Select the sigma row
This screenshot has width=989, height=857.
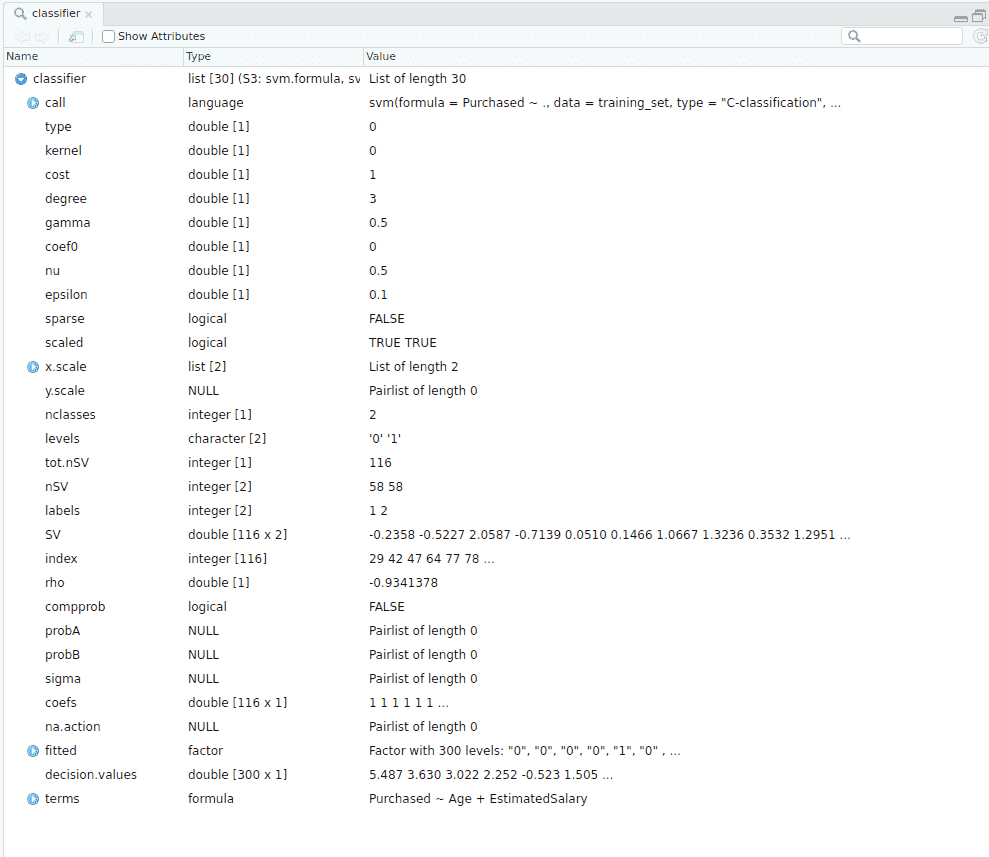tap(496, 678)
